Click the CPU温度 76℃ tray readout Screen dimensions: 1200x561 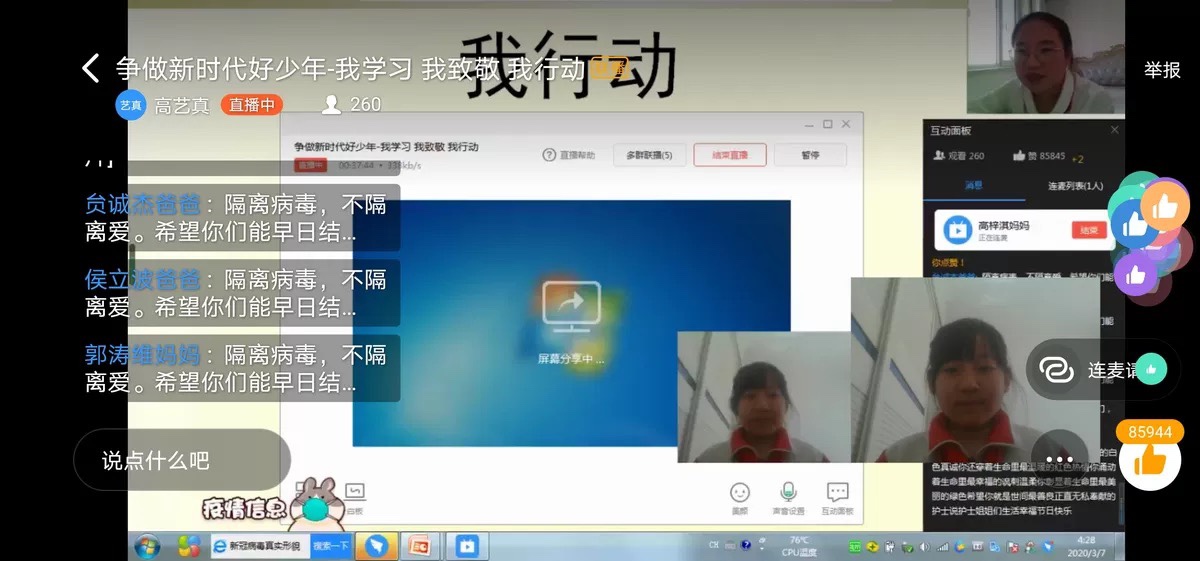click(x=798, y=546)
